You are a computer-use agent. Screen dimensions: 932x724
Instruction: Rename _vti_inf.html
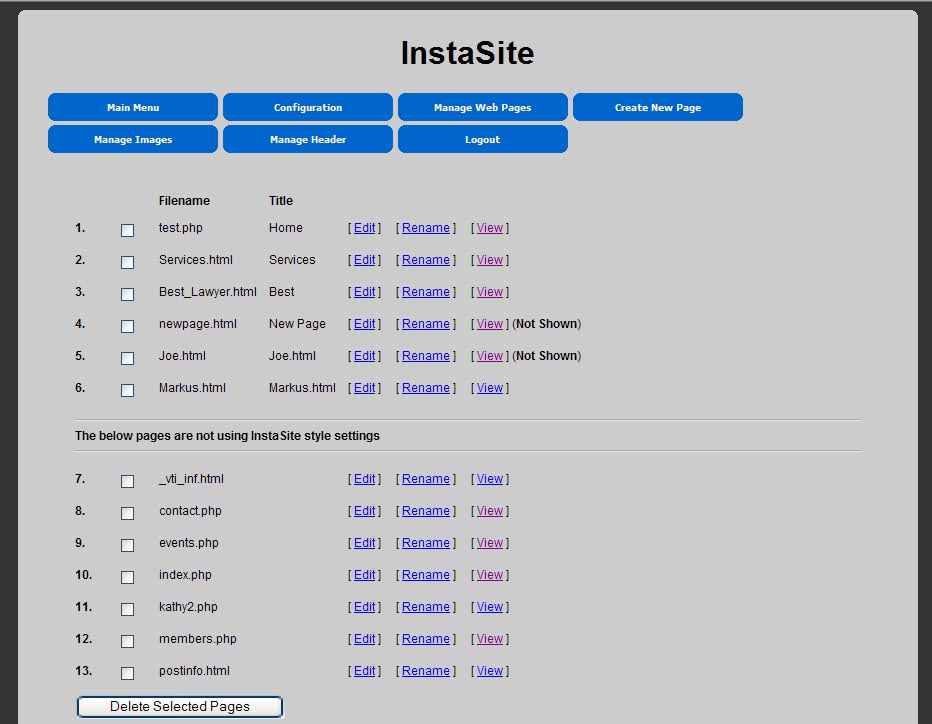pos(426,479)
